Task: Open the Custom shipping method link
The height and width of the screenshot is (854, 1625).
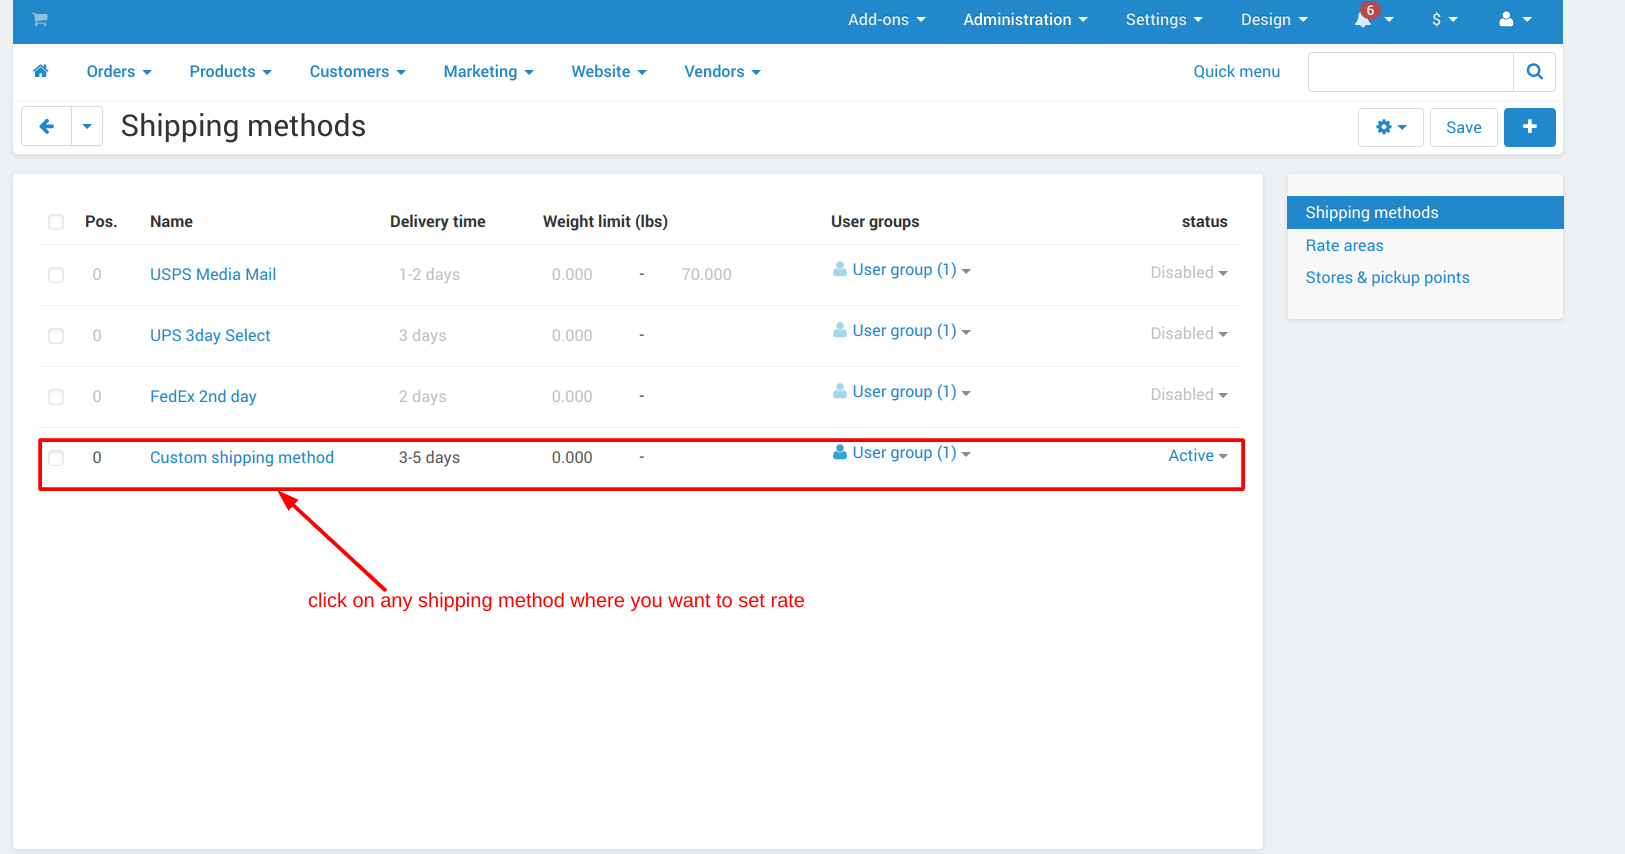Action: click(x=242, y=457)
